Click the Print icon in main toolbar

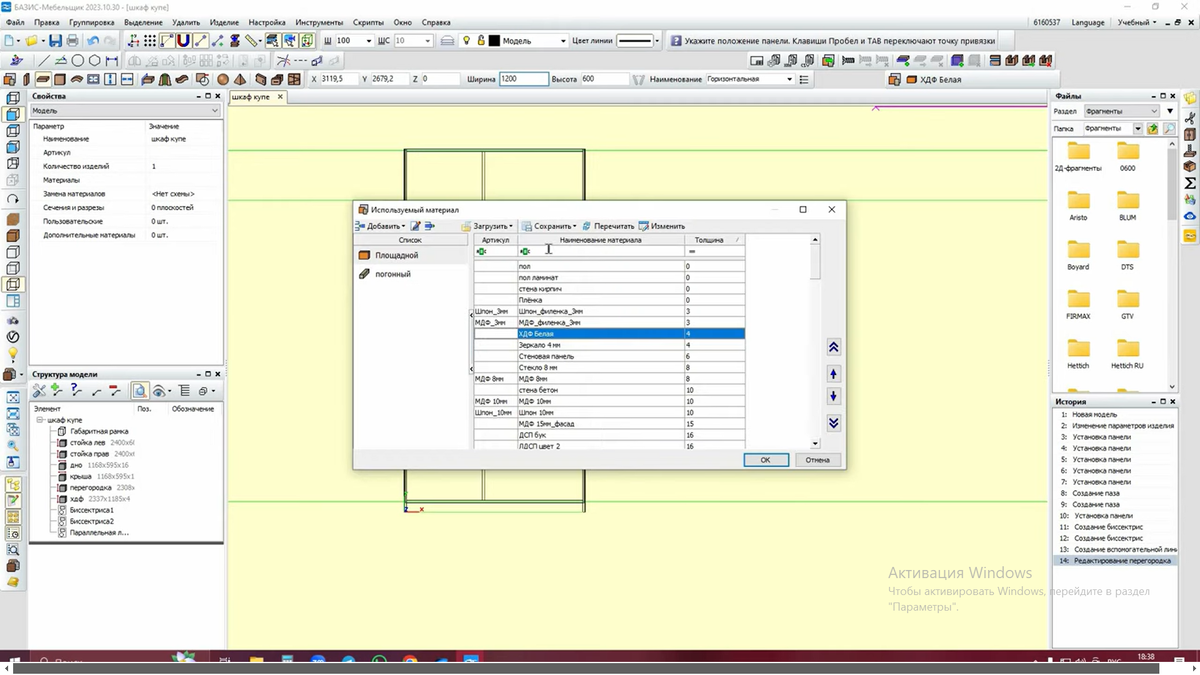click(72, 40)
